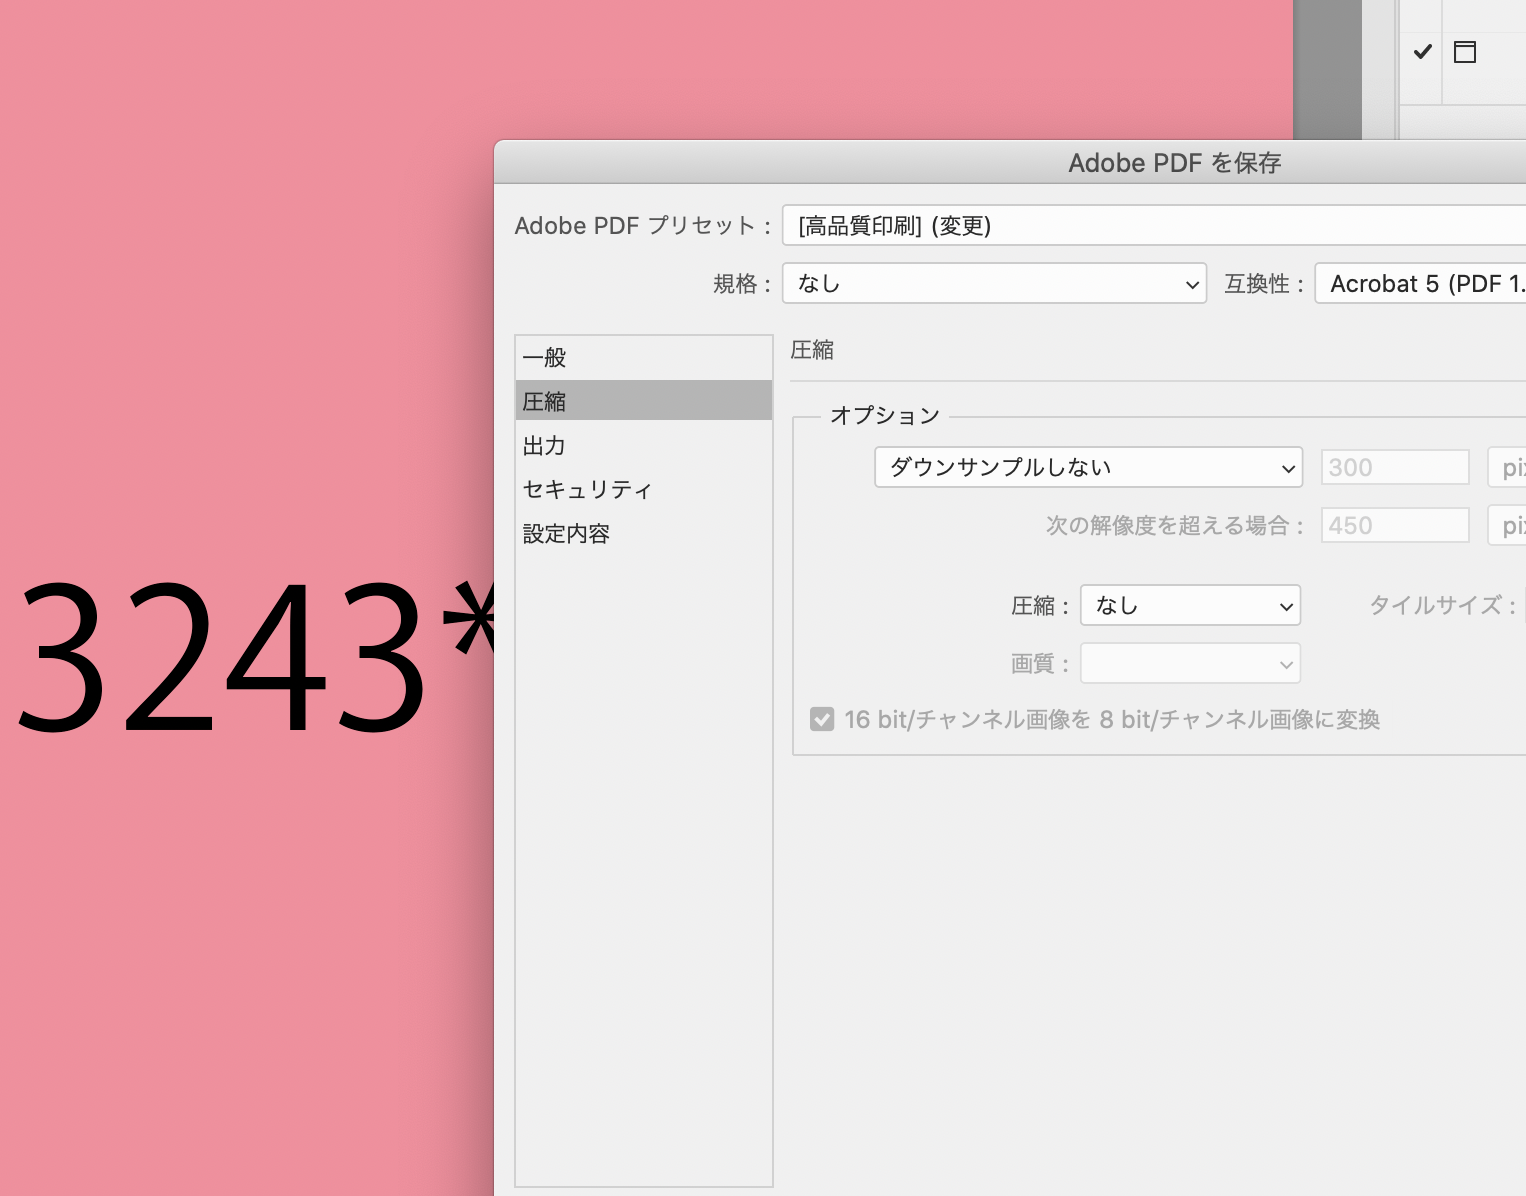This screenshot has width=1526, height=1196.
Task: Click the 300 resolution input field
Action: [x=1395, y=467]
